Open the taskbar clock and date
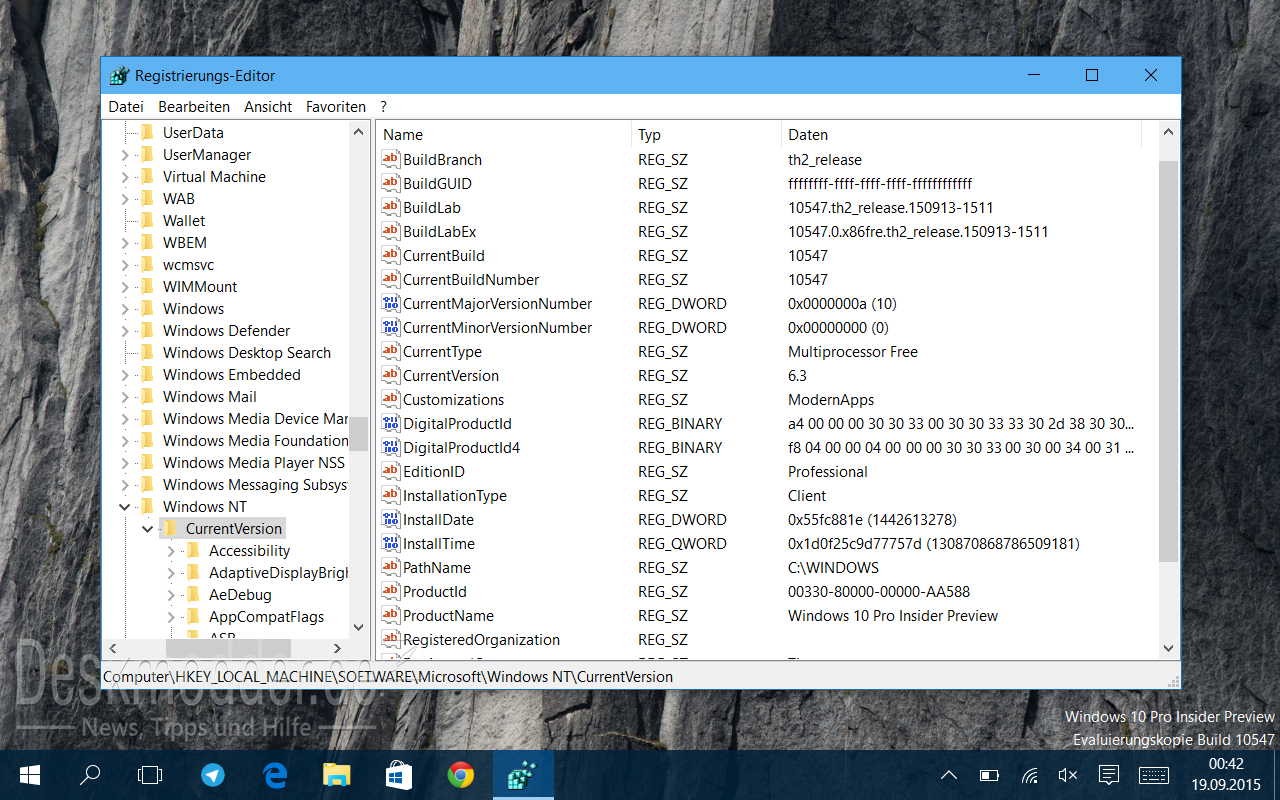Image resolution: width=1280 pixels, height=800 pixels. pyautogui.click(x=1226, y=775)
